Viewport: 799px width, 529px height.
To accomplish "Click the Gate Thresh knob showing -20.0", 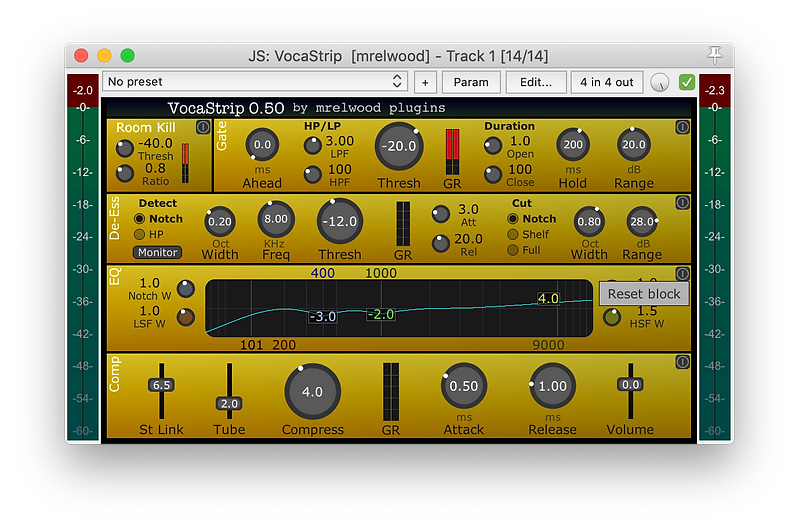I will tap(400, 147).
